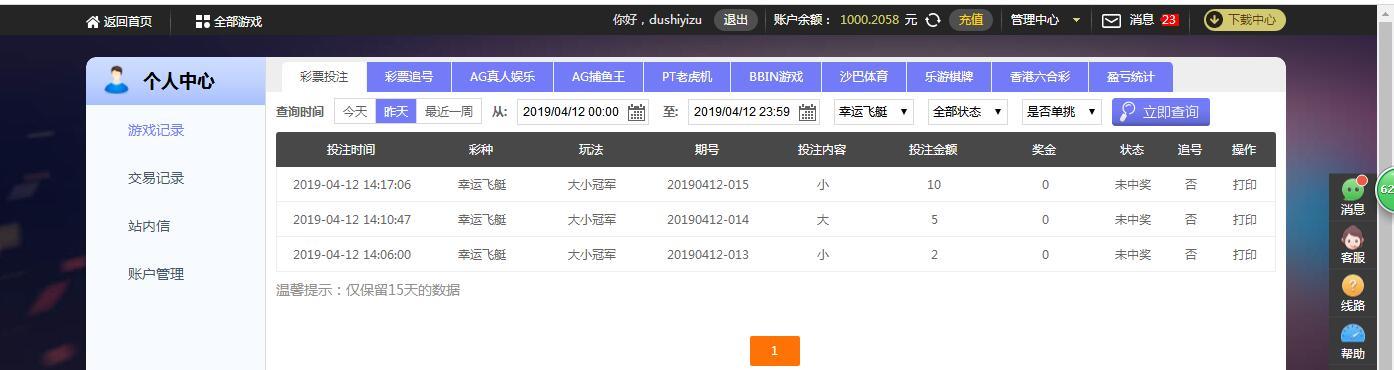
Task: Open the envelope message icon in the top bar
Action: (x=1111, y=20)
